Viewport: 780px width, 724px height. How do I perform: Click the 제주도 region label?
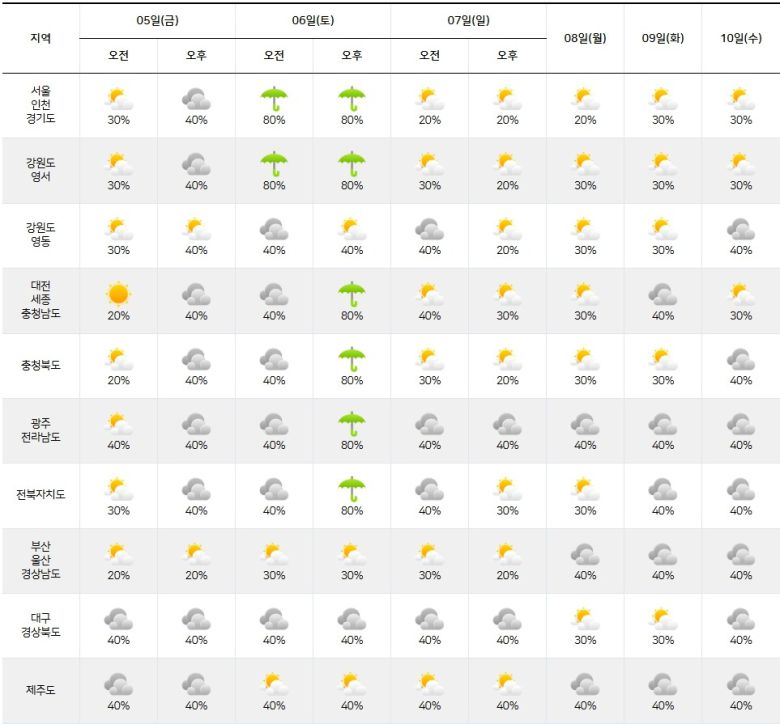click(x=40, y=690)
